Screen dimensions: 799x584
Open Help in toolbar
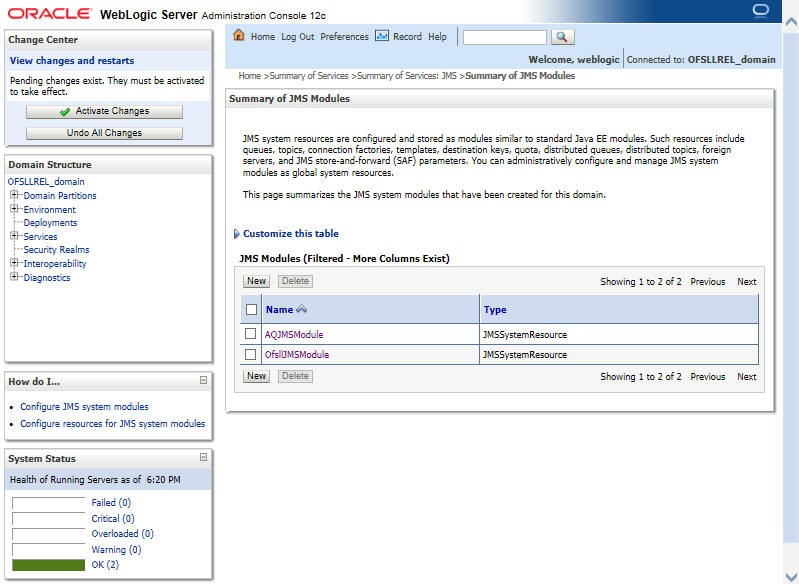pyautogui.click(x=437, y=37)
